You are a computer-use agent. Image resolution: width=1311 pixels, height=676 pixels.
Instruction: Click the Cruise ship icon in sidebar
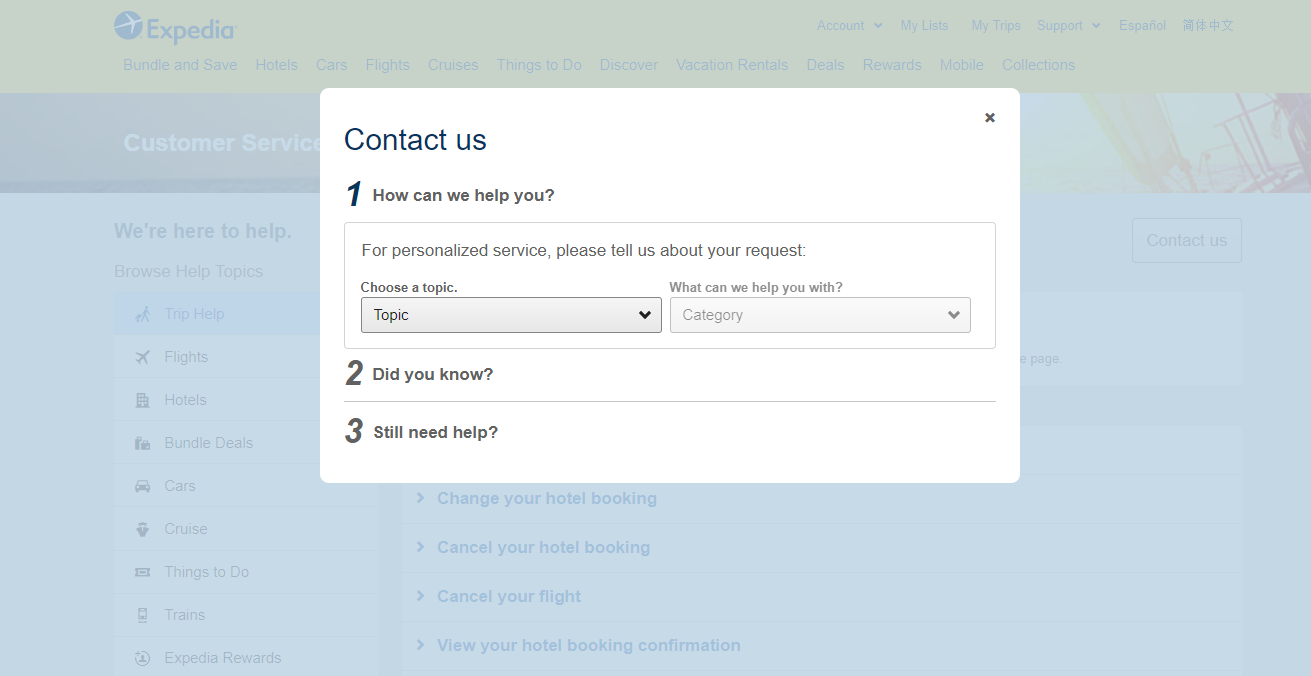(x=143, y=529)
